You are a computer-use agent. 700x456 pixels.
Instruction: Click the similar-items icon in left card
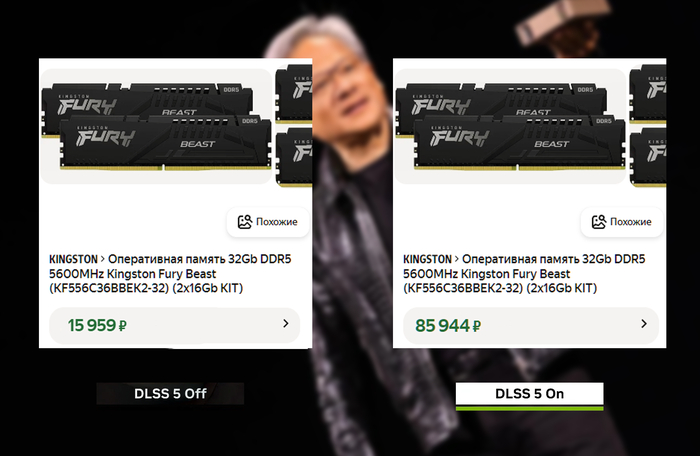(x=245, y=222)
